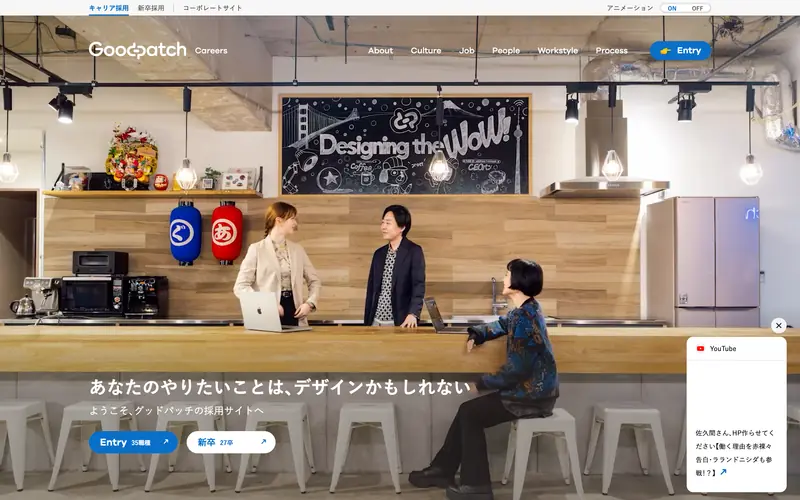Open the Process menu item
This screenshot has width=800, height=500.
tap(611, 51)
